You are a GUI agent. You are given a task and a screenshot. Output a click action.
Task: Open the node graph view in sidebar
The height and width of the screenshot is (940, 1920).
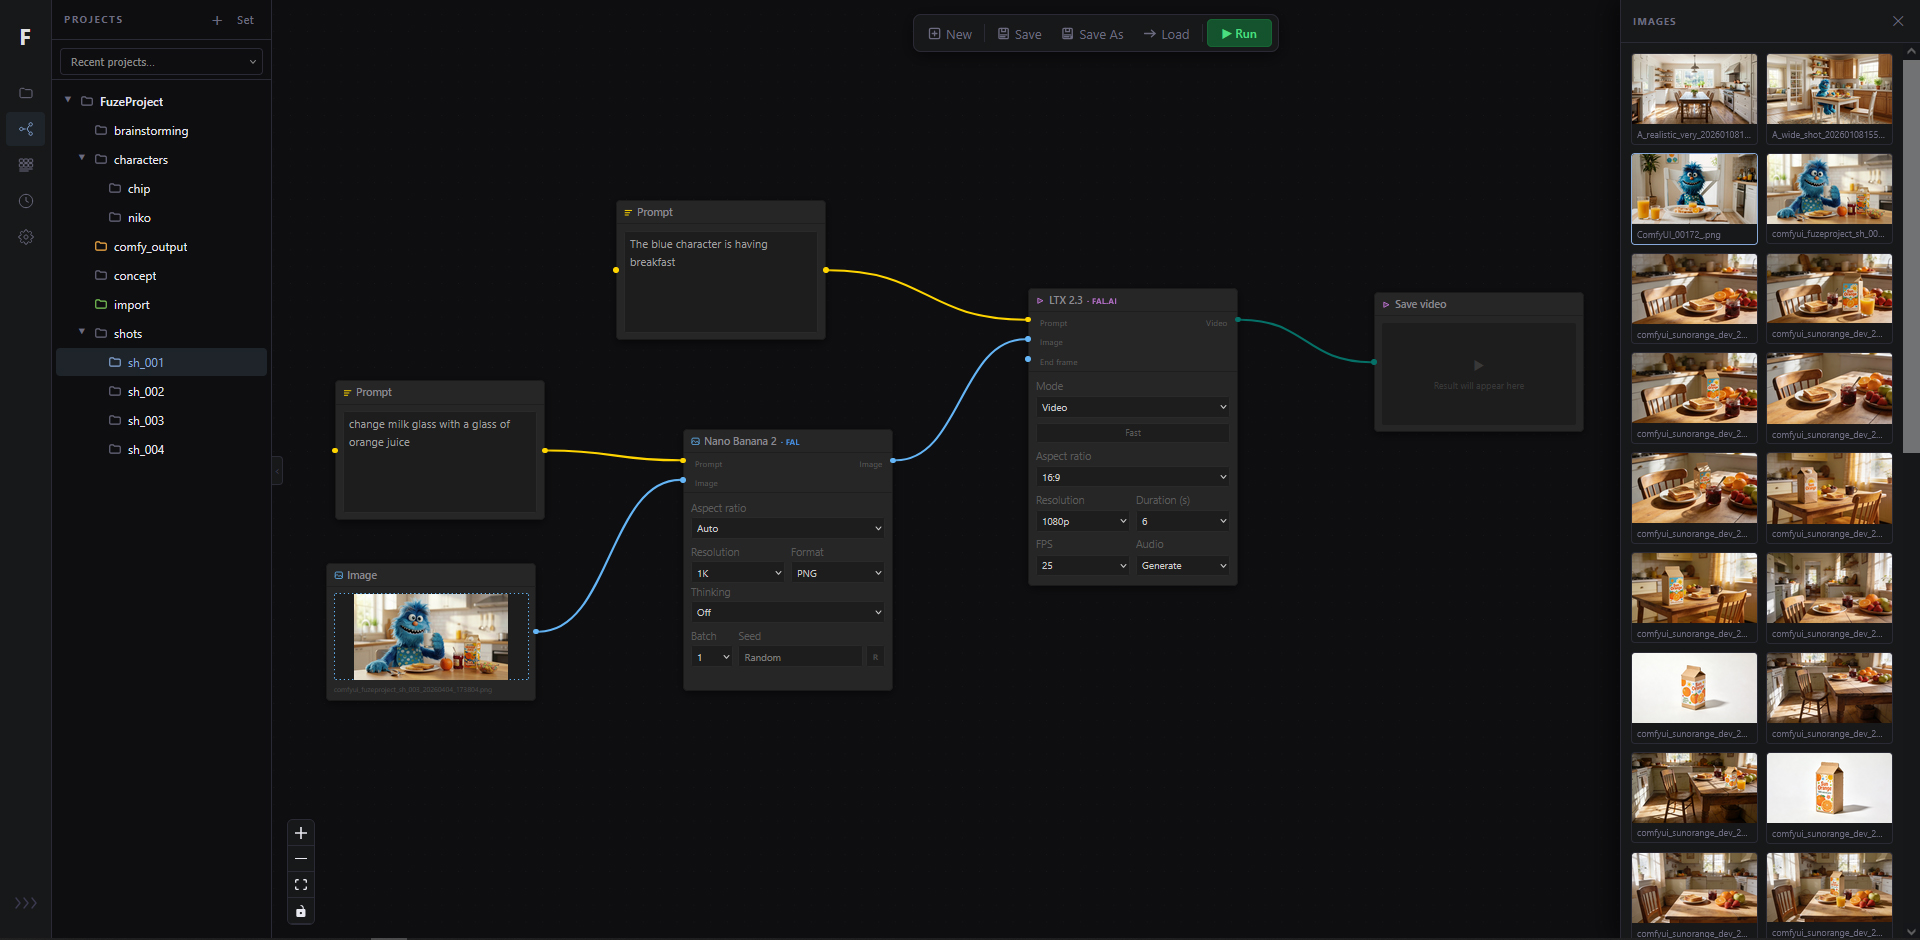pyautogui.click(x=26, y=129)
